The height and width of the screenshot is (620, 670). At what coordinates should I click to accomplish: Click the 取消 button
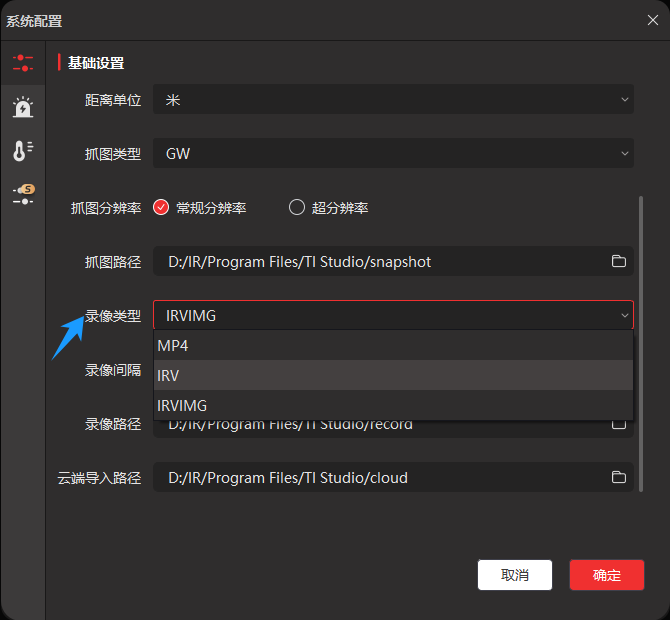coord(515,575)
